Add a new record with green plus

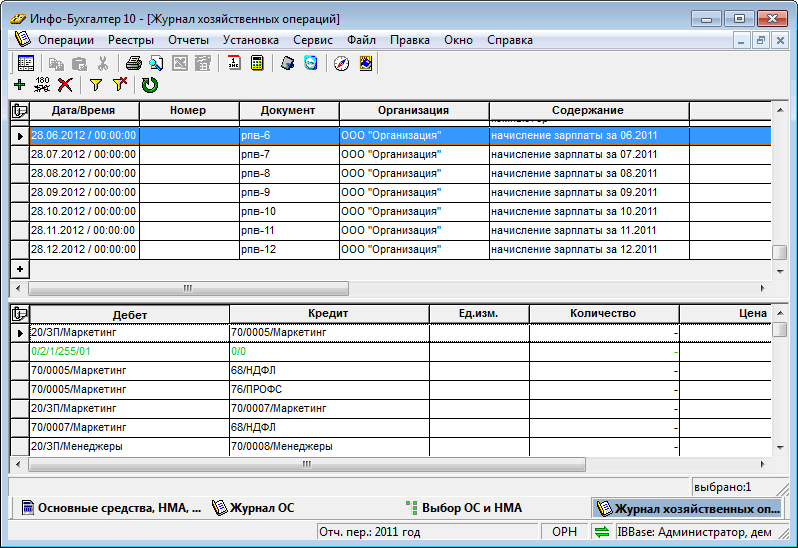(x=19, y=85)
